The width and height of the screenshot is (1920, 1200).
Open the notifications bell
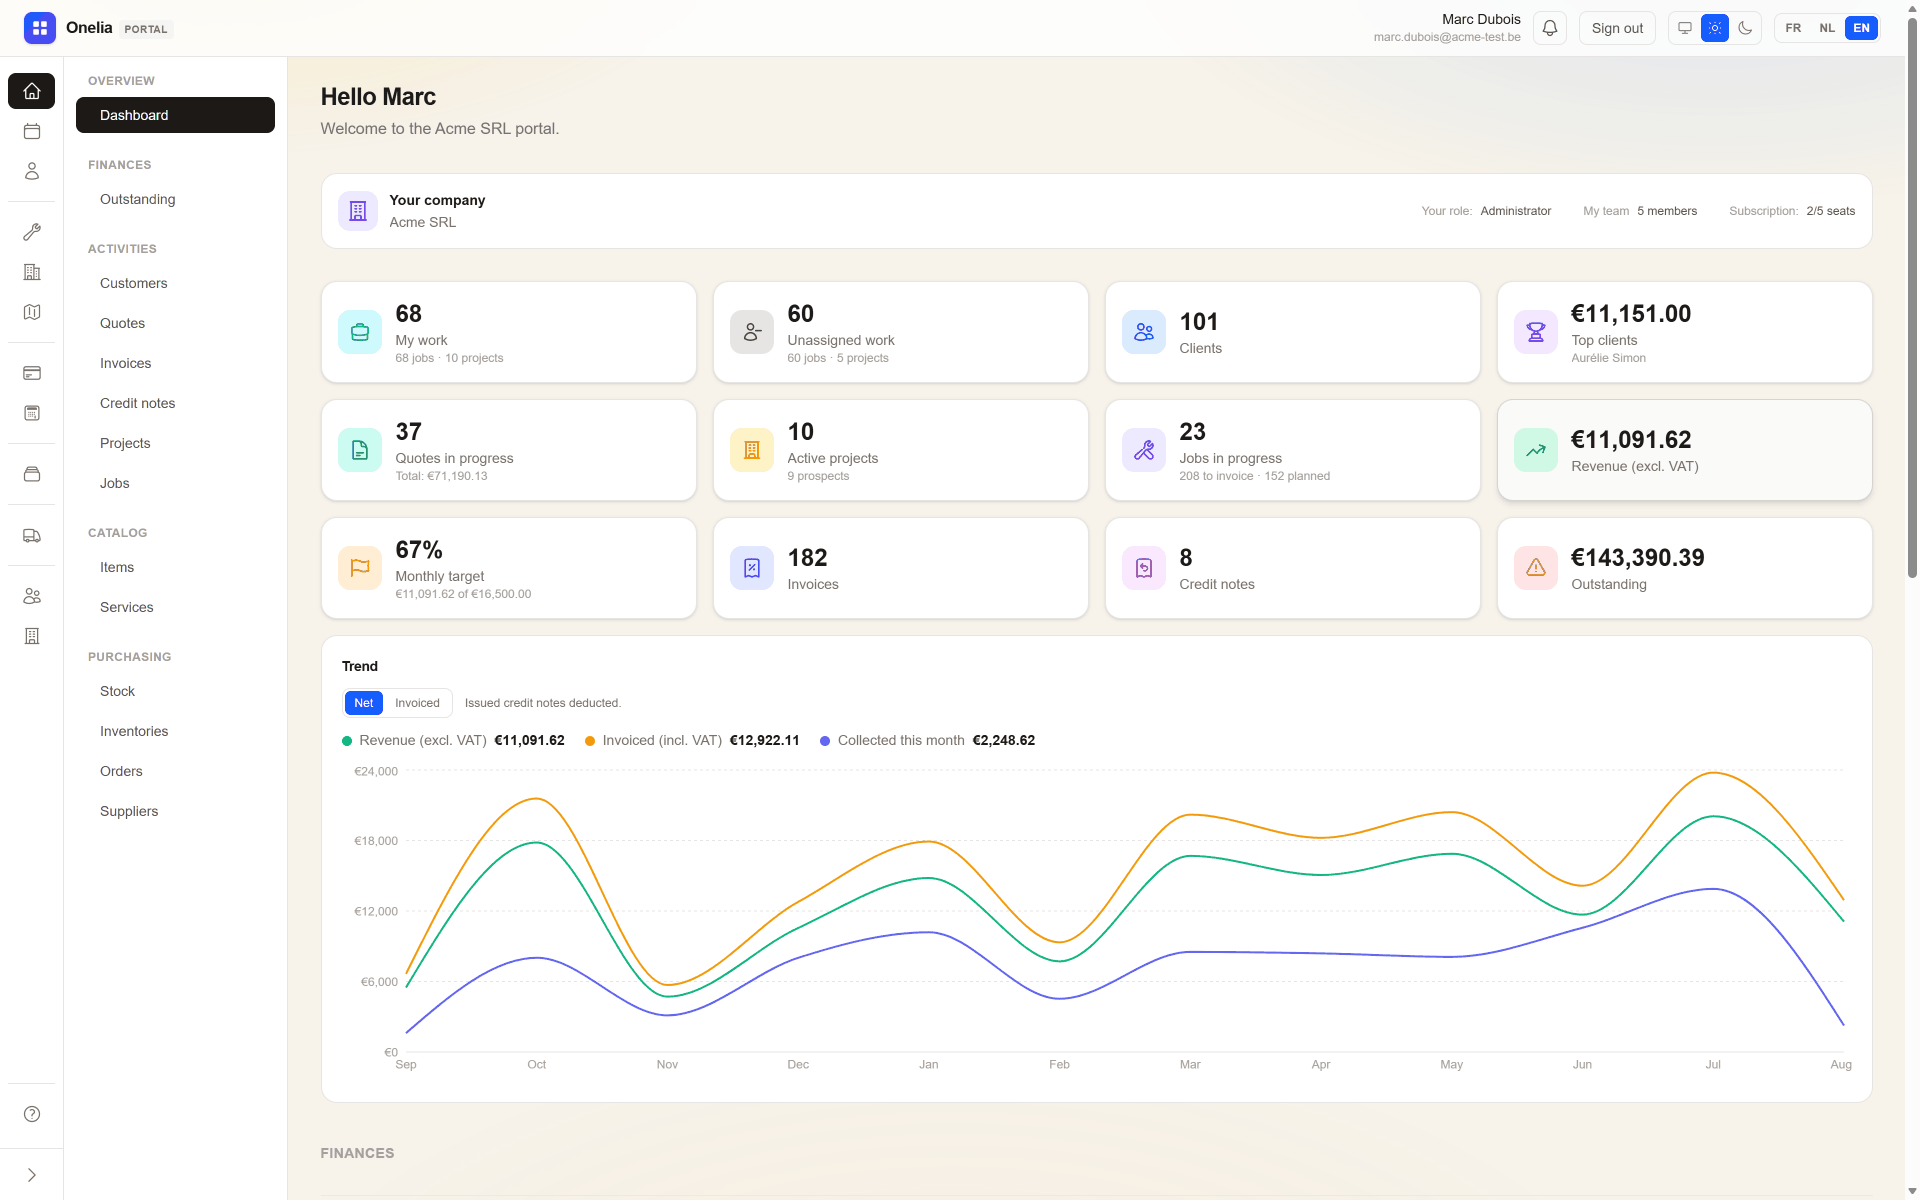[x=1549, y=28]
